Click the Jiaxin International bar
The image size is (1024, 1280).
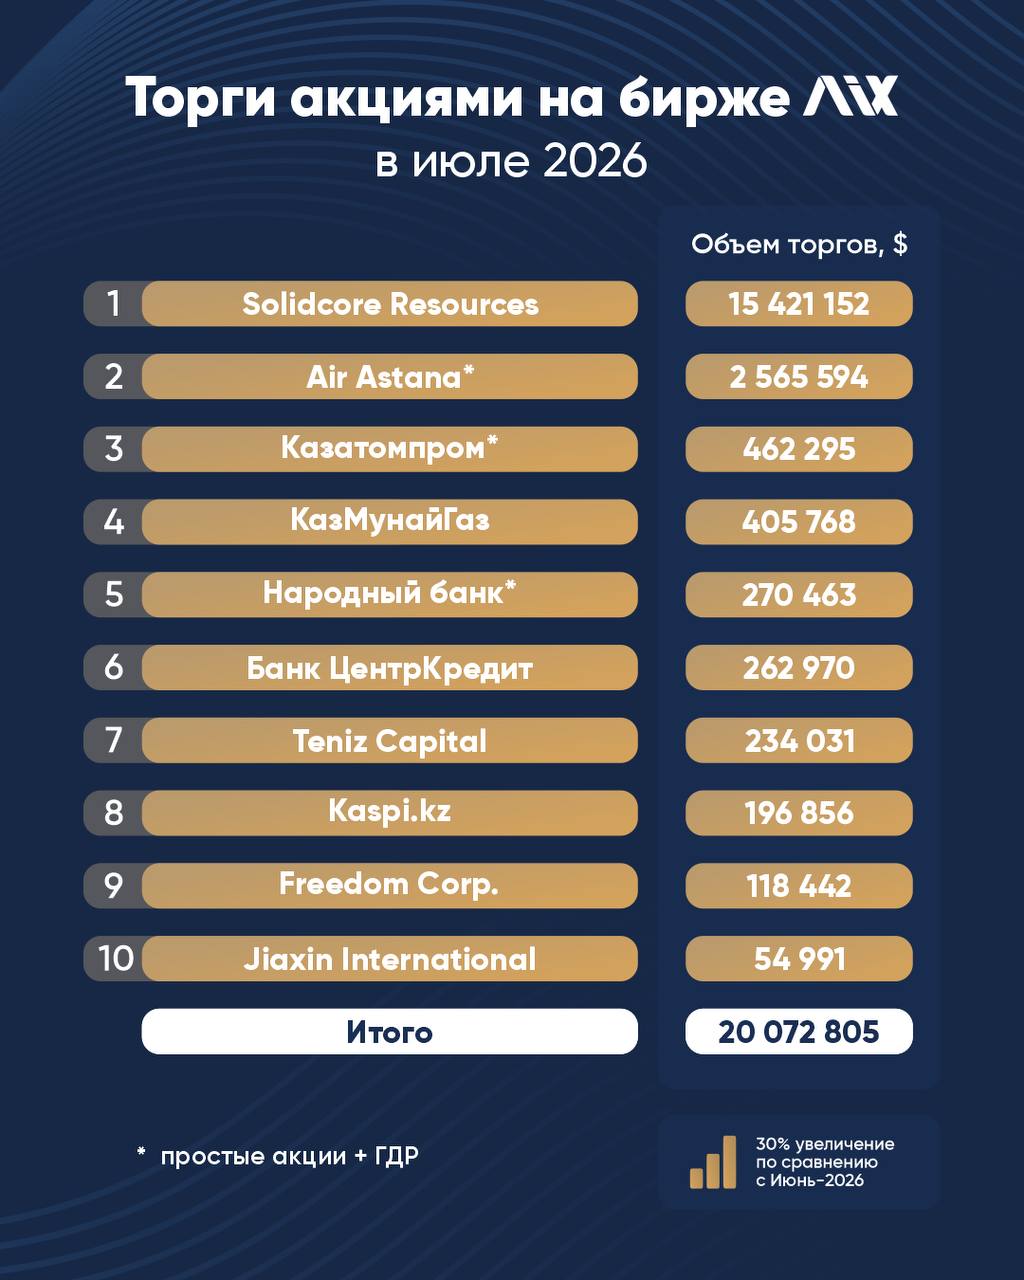click(x=390, y=959)
